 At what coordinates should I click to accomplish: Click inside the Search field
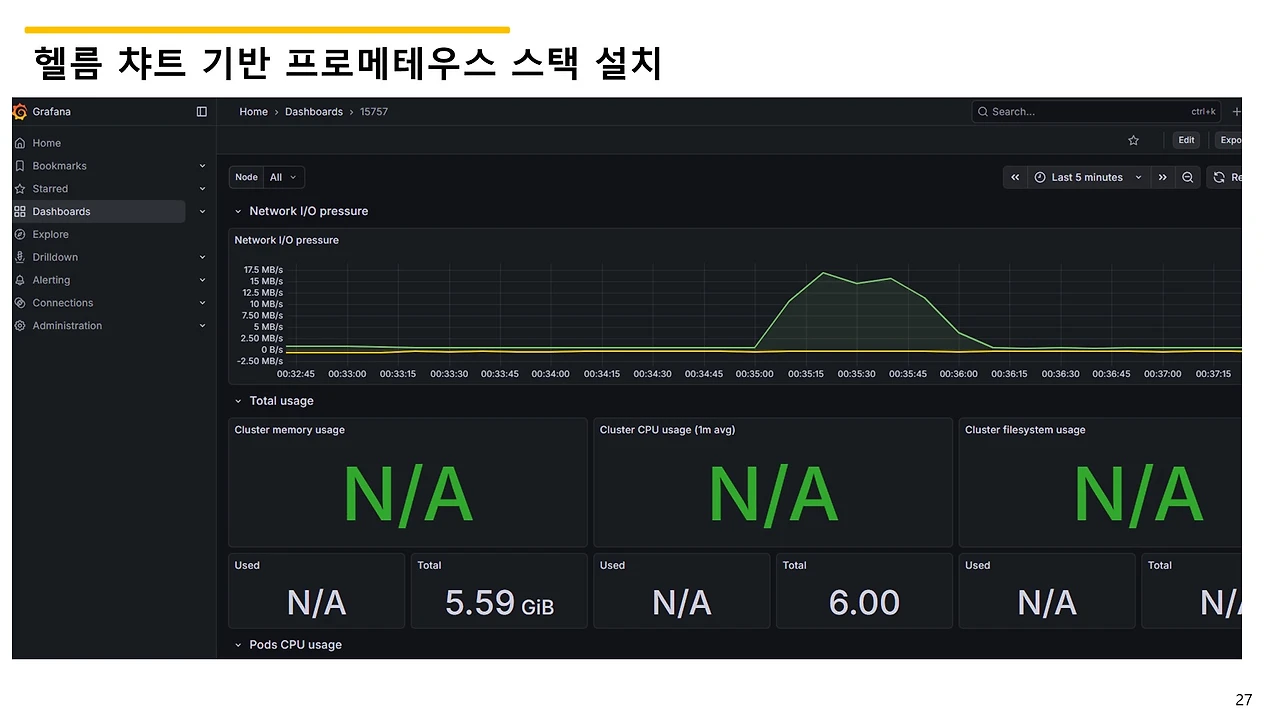1090,111
